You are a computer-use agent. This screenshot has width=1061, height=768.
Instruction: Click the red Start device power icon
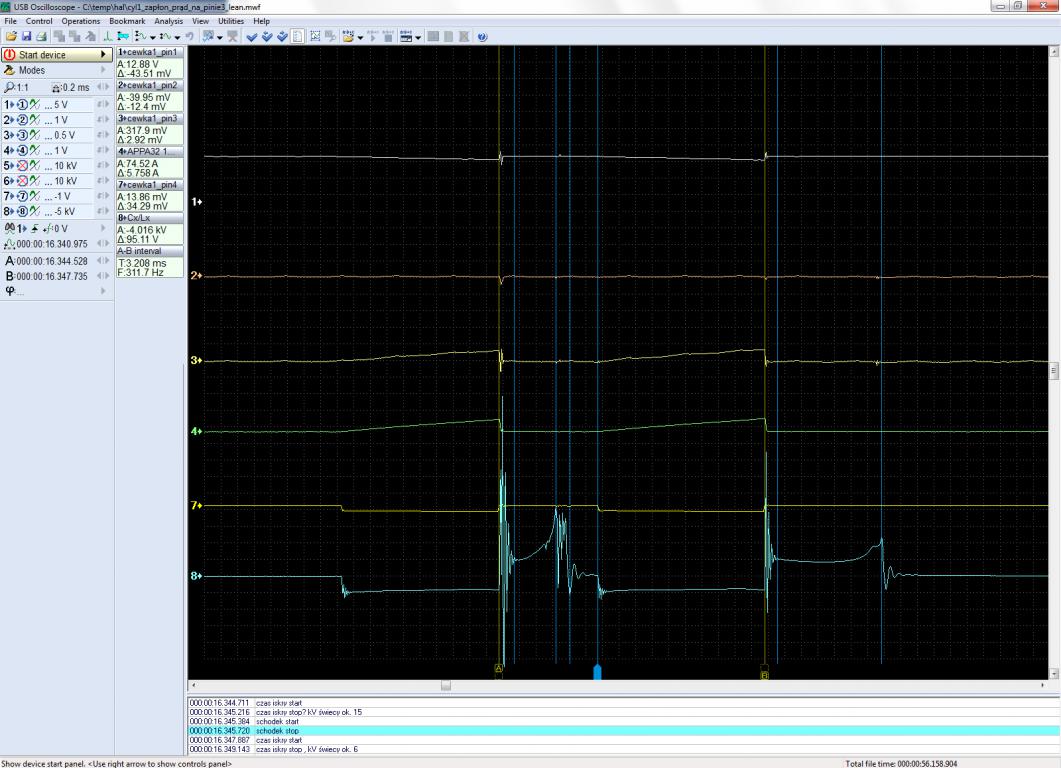point(9,55)
